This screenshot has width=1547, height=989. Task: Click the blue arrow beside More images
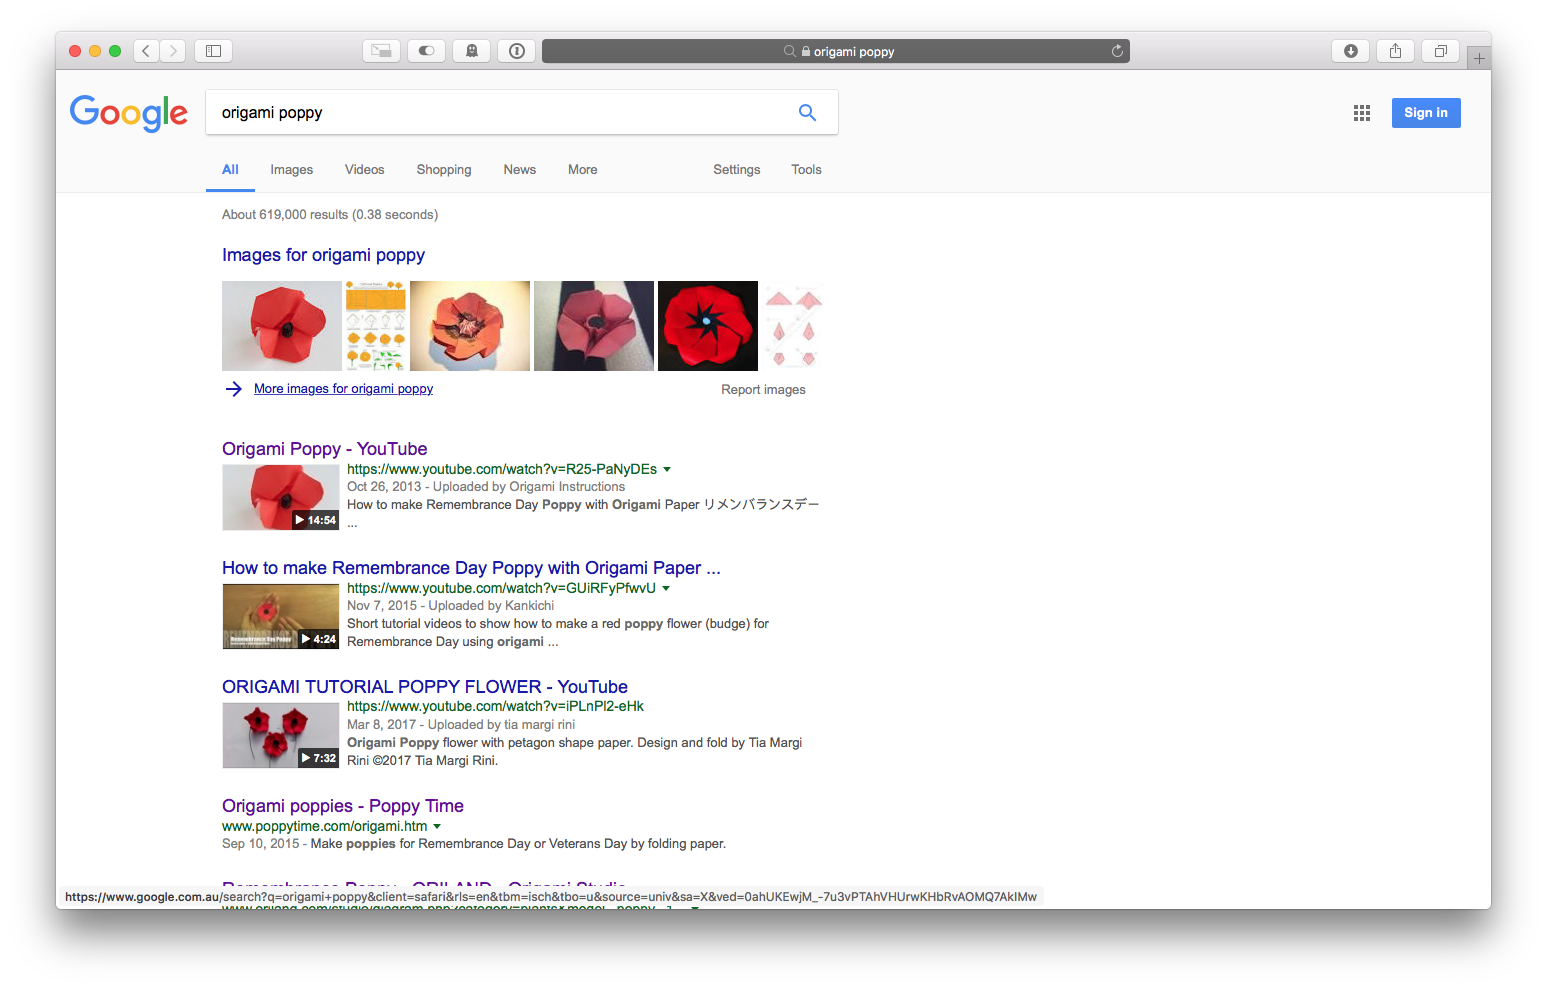[x=234, y=389]
